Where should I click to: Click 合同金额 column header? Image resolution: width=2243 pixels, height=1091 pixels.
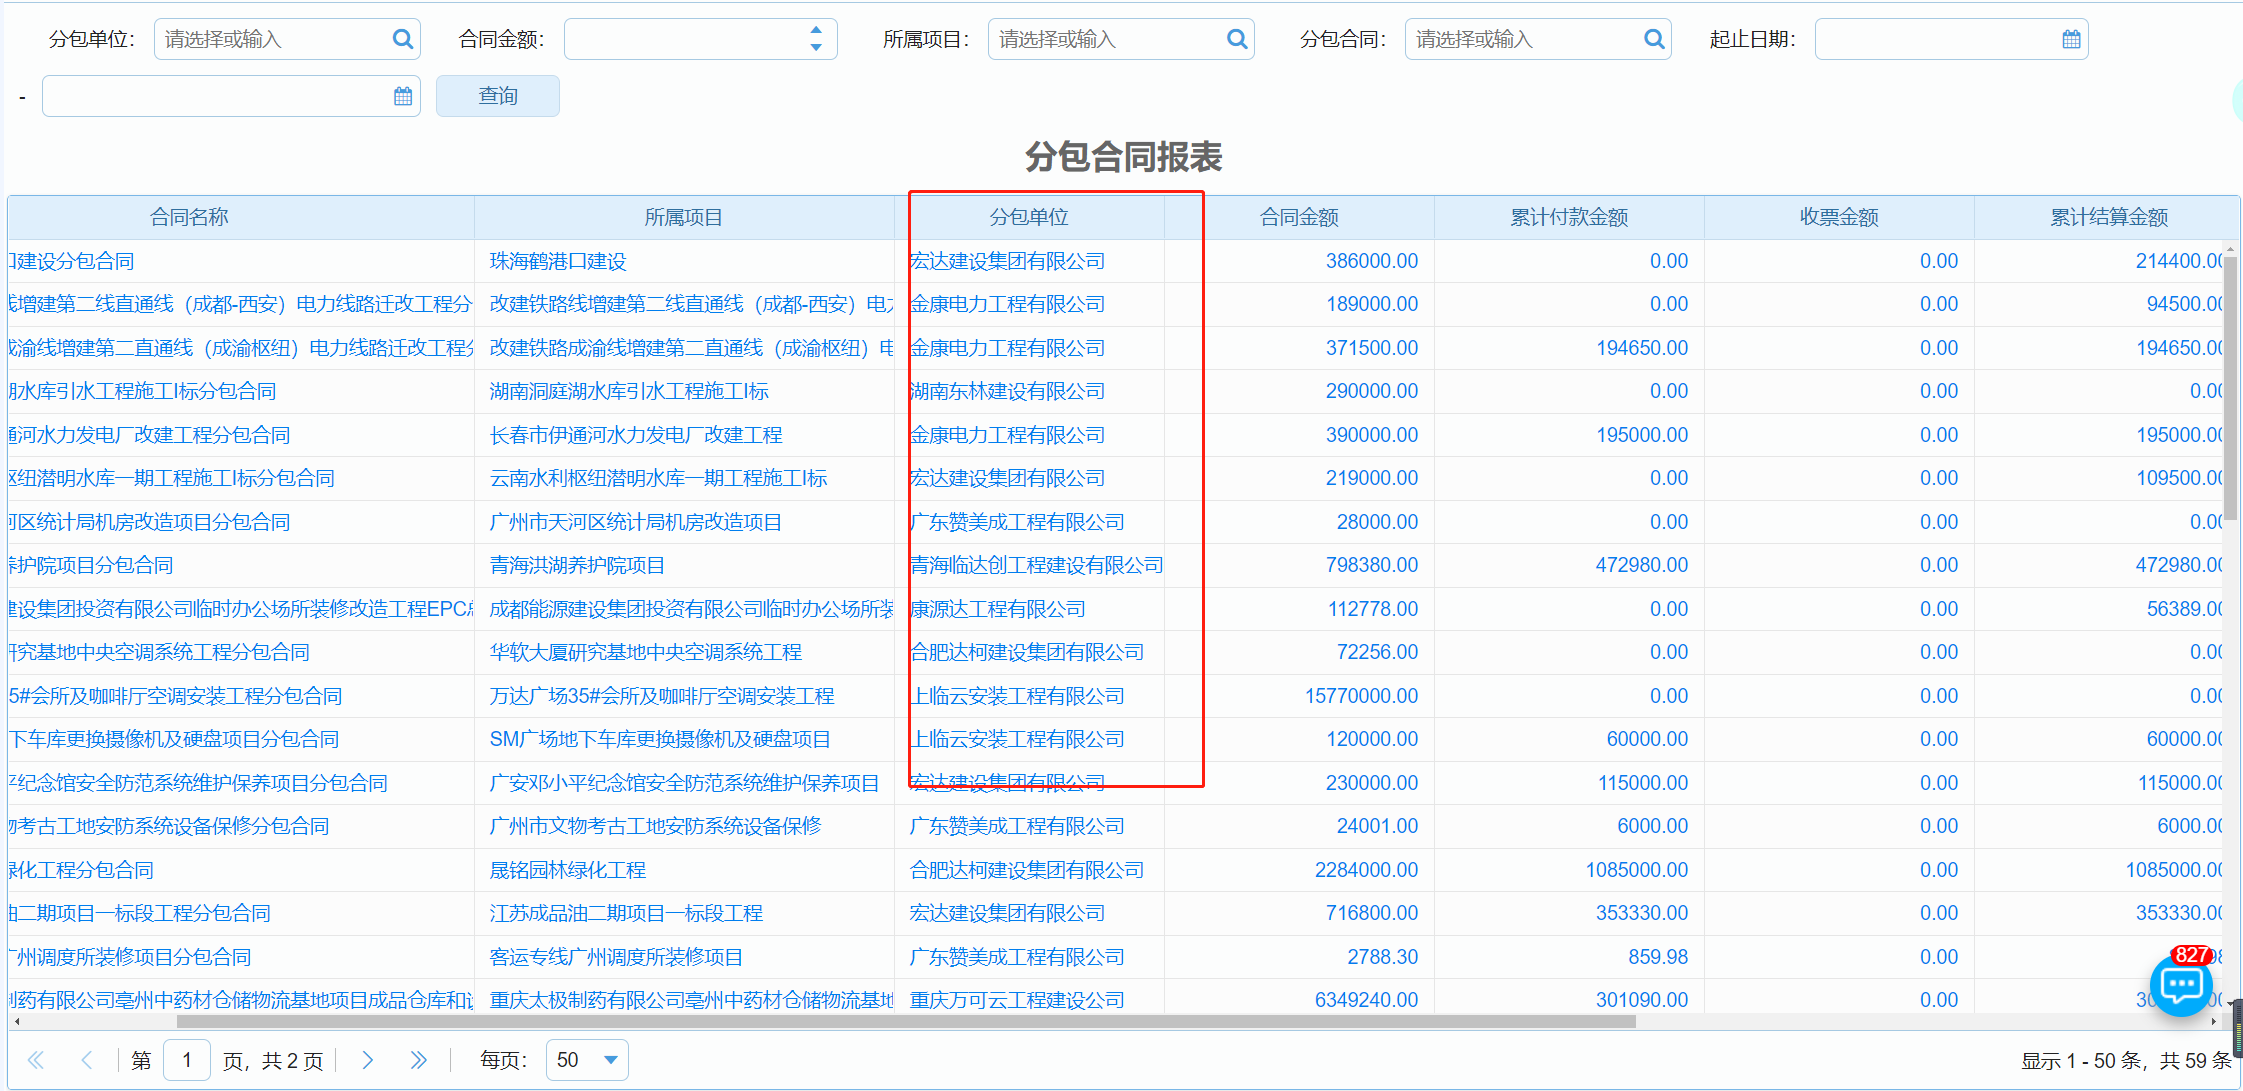pyautogui.click(x=1298, y=217)
